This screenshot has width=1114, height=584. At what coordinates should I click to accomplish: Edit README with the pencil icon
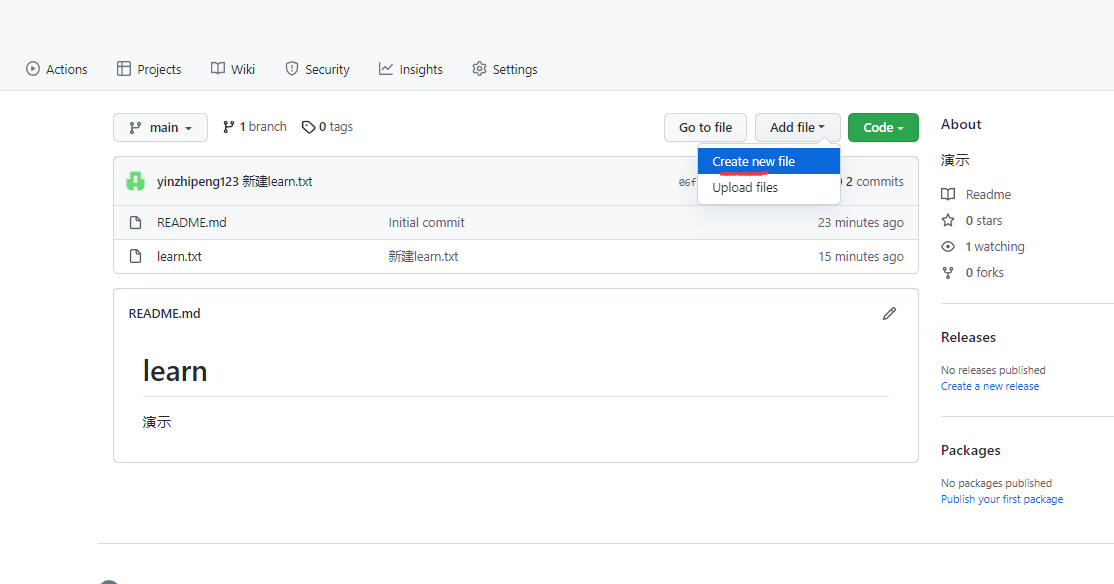[889, 313]
